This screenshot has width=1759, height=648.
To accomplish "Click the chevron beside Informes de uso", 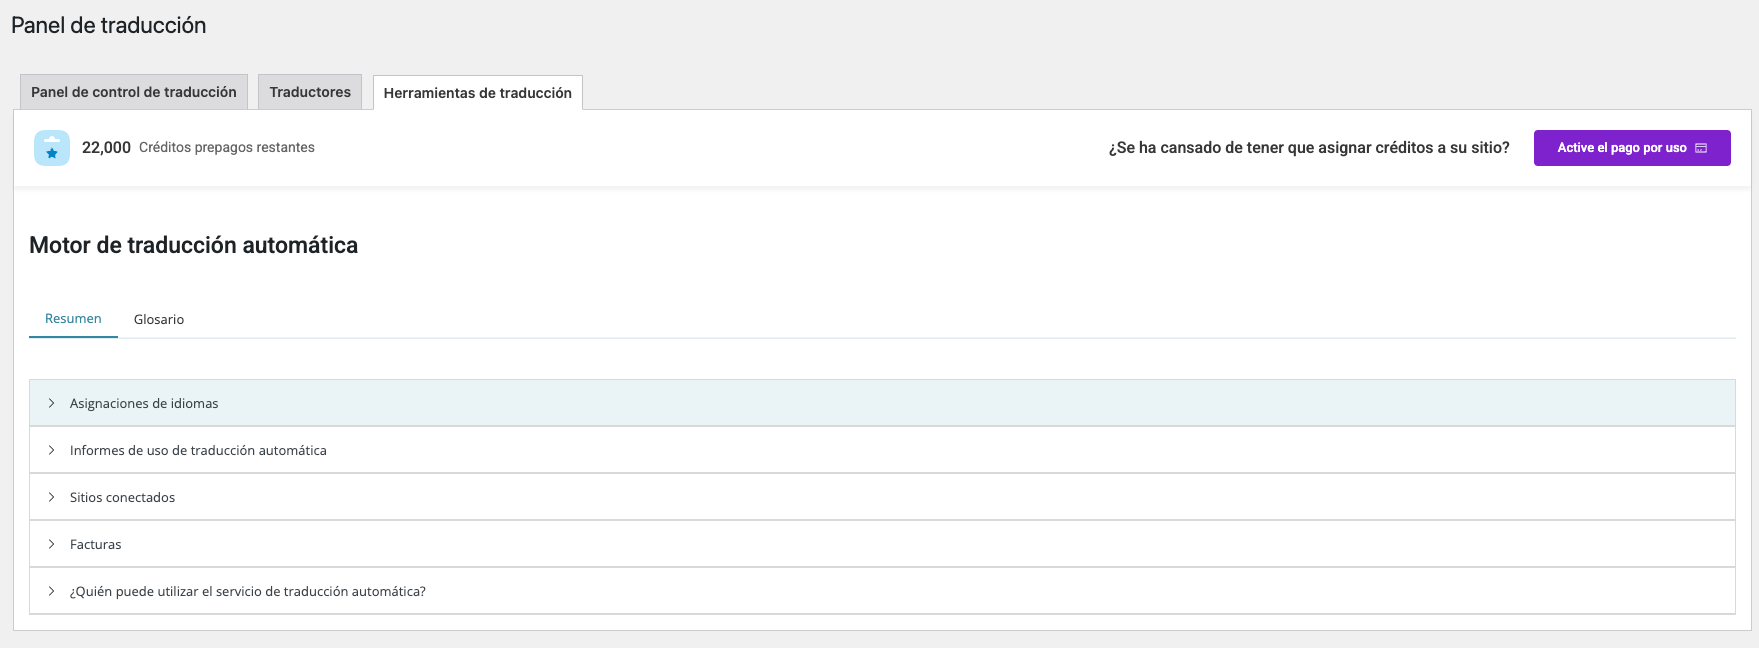I will coord(51,450).
